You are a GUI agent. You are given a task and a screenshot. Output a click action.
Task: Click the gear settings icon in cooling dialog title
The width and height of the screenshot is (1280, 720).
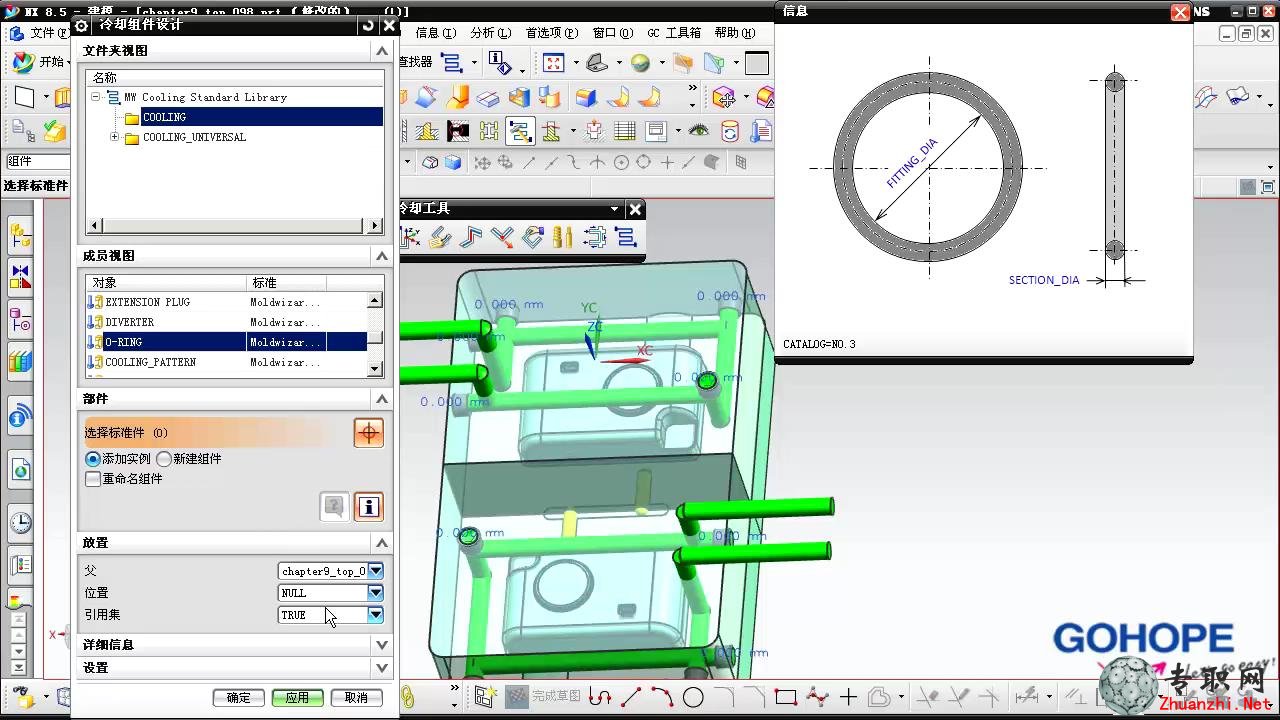(82, 25)
